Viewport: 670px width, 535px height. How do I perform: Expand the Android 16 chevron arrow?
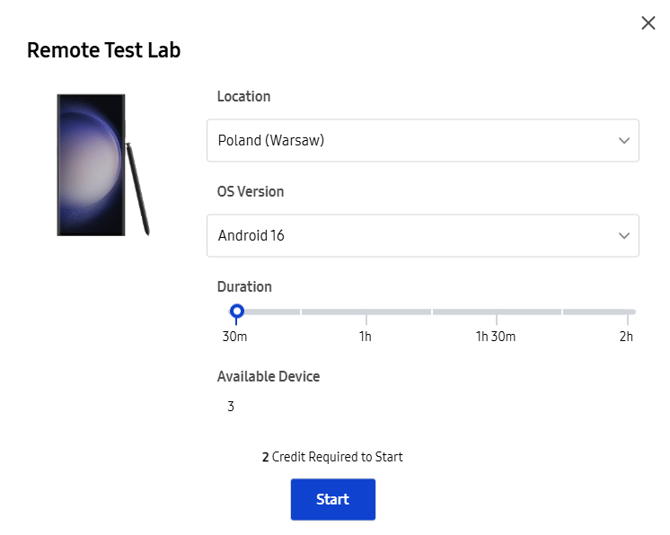click(x=625, y=236)
